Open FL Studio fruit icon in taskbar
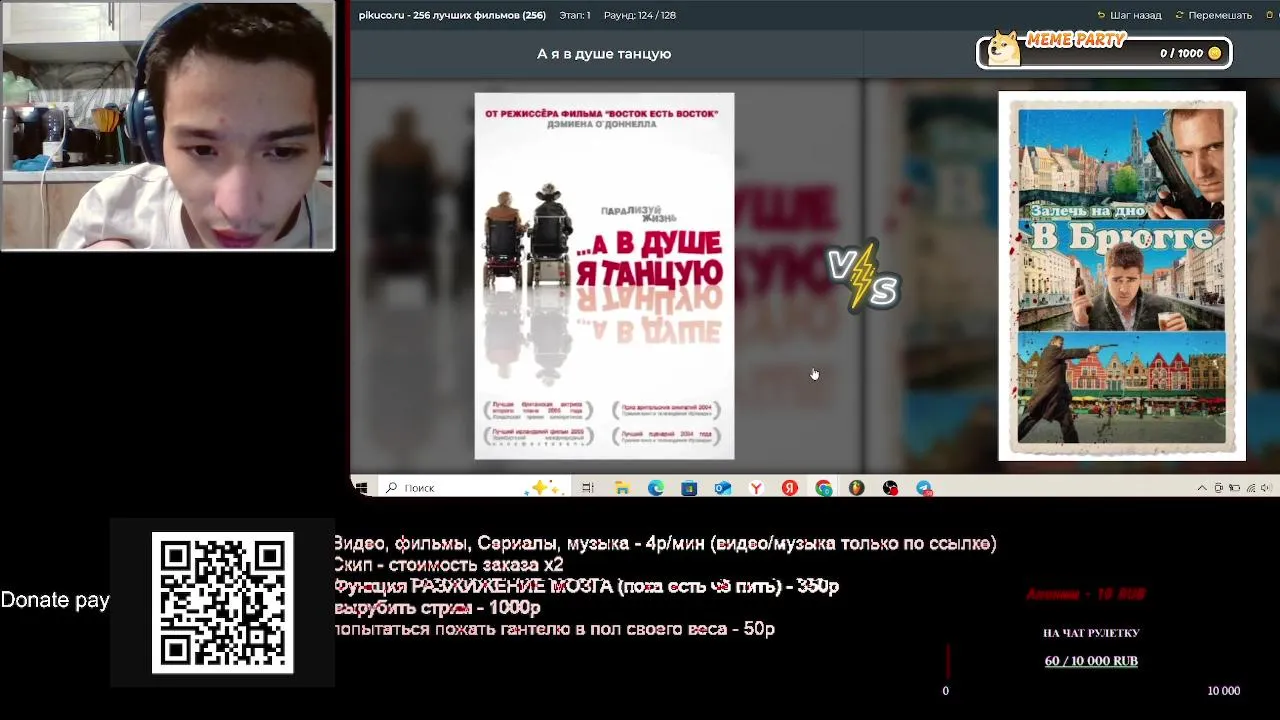Image resolution: width=1280 pixels, height=720 pixels. coord(857,488)
